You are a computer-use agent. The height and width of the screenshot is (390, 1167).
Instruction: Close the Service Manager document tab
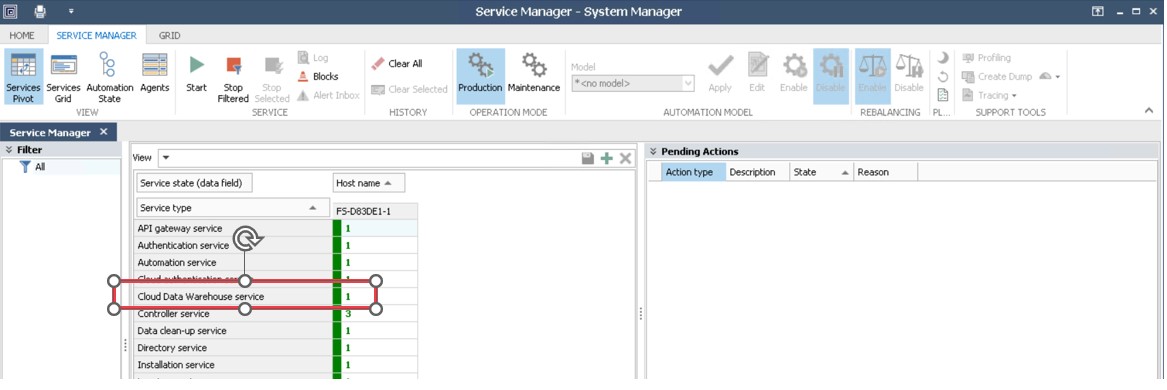103,132
